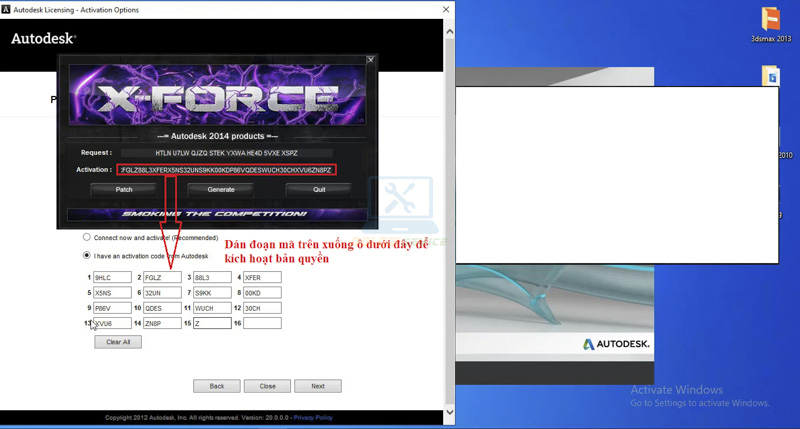Image resolution: width=800 pixels, height=429 pixels.
Task: Open the 3dsmax 2013 desktop folder
Action: click(x=771, y=20)
